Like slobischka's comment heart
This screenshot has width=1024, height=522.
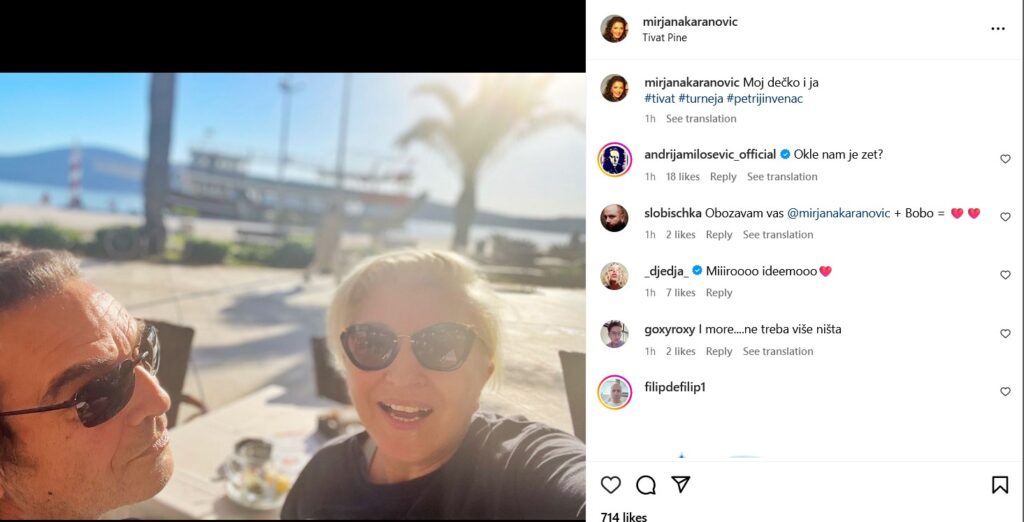point(1005,217)
